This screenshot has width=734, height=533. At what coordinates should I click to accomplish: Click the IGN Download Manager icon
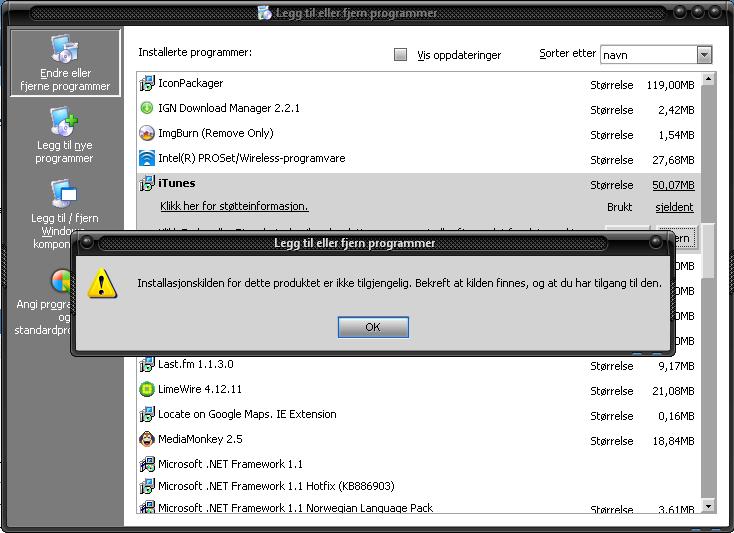[147, 108]
